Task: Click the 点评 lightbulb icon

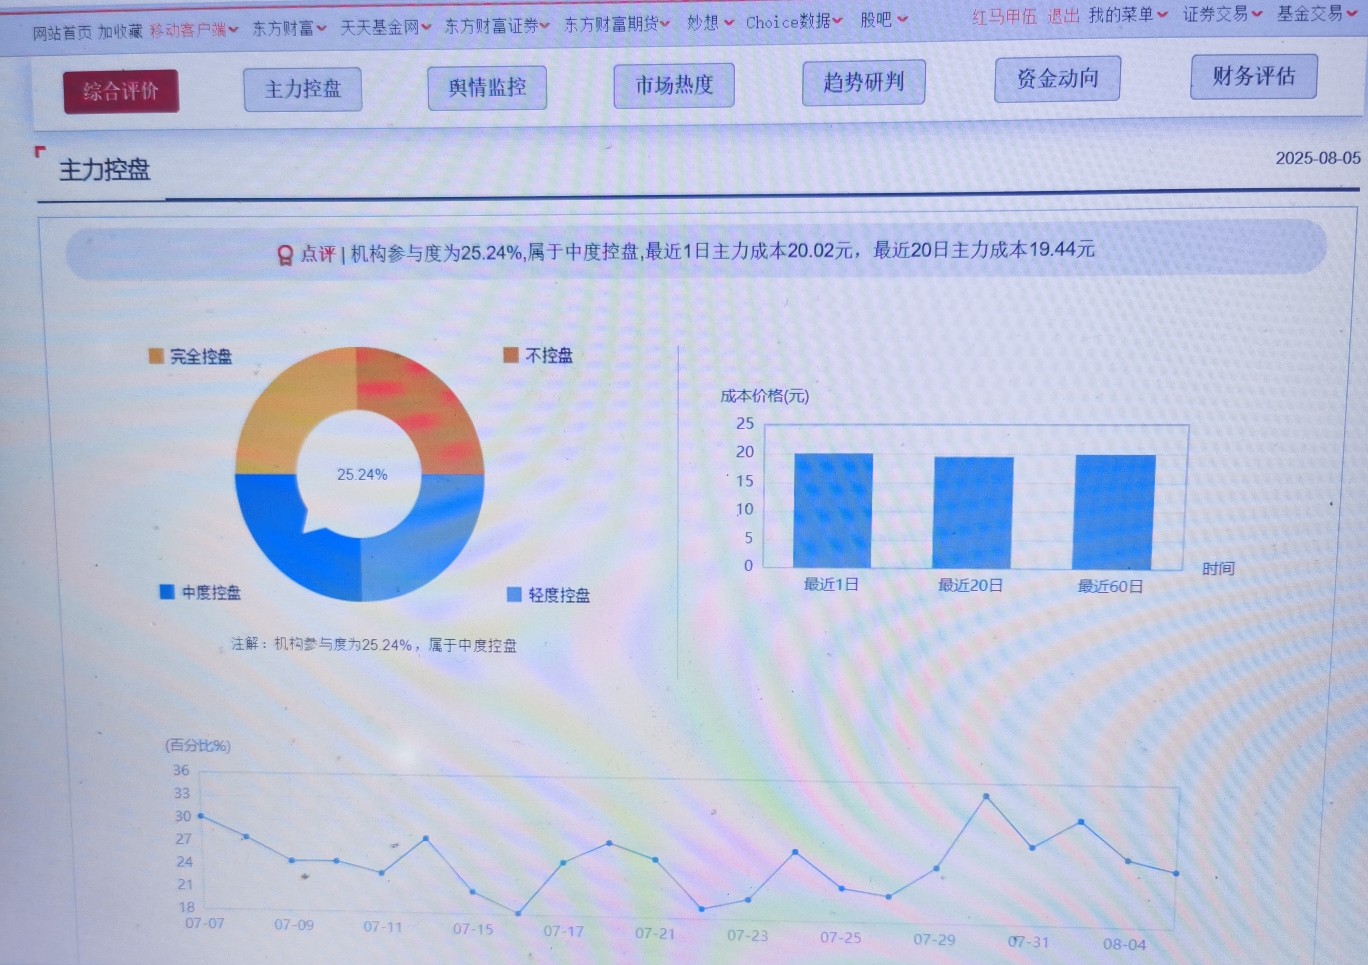Action: 285,254
